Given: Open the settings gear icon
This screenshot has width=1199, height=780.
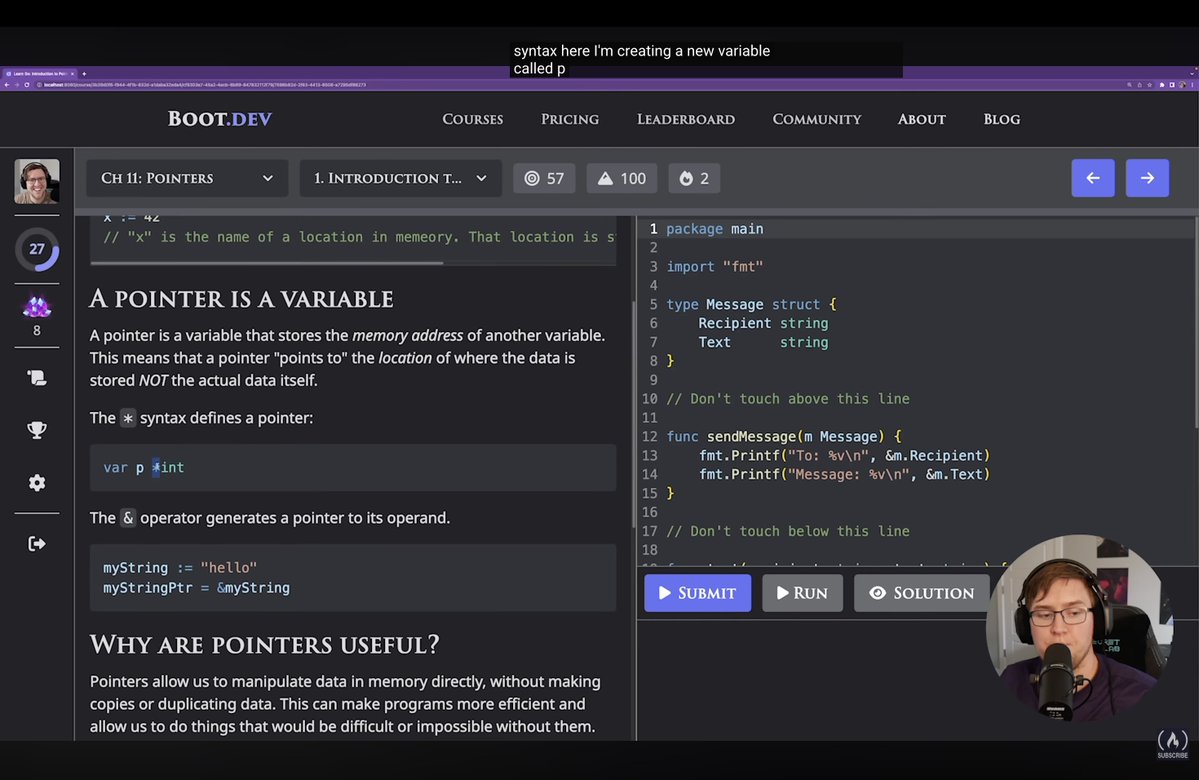Looking at the screenshot, I should 37,483.
